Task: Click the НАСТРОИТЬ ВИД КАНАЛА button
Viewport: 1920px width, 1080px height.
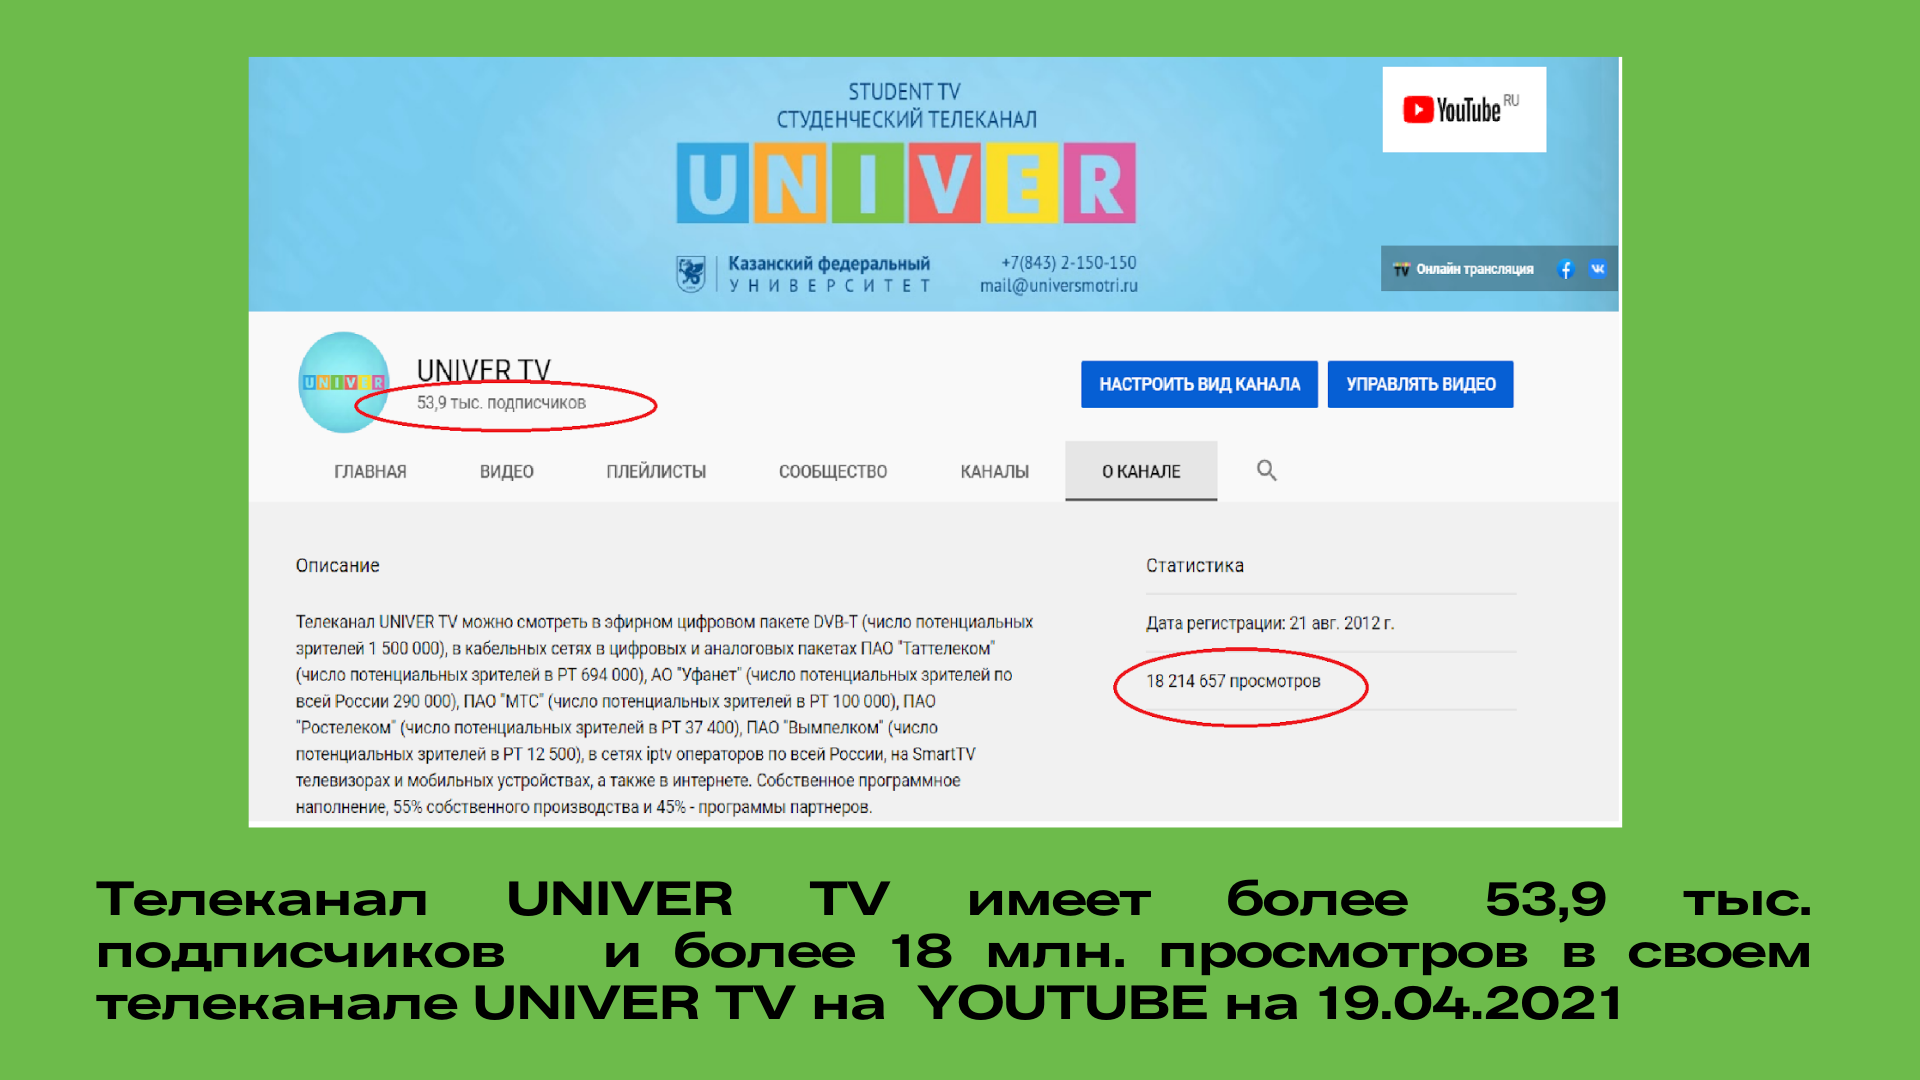Action: 1199,384
